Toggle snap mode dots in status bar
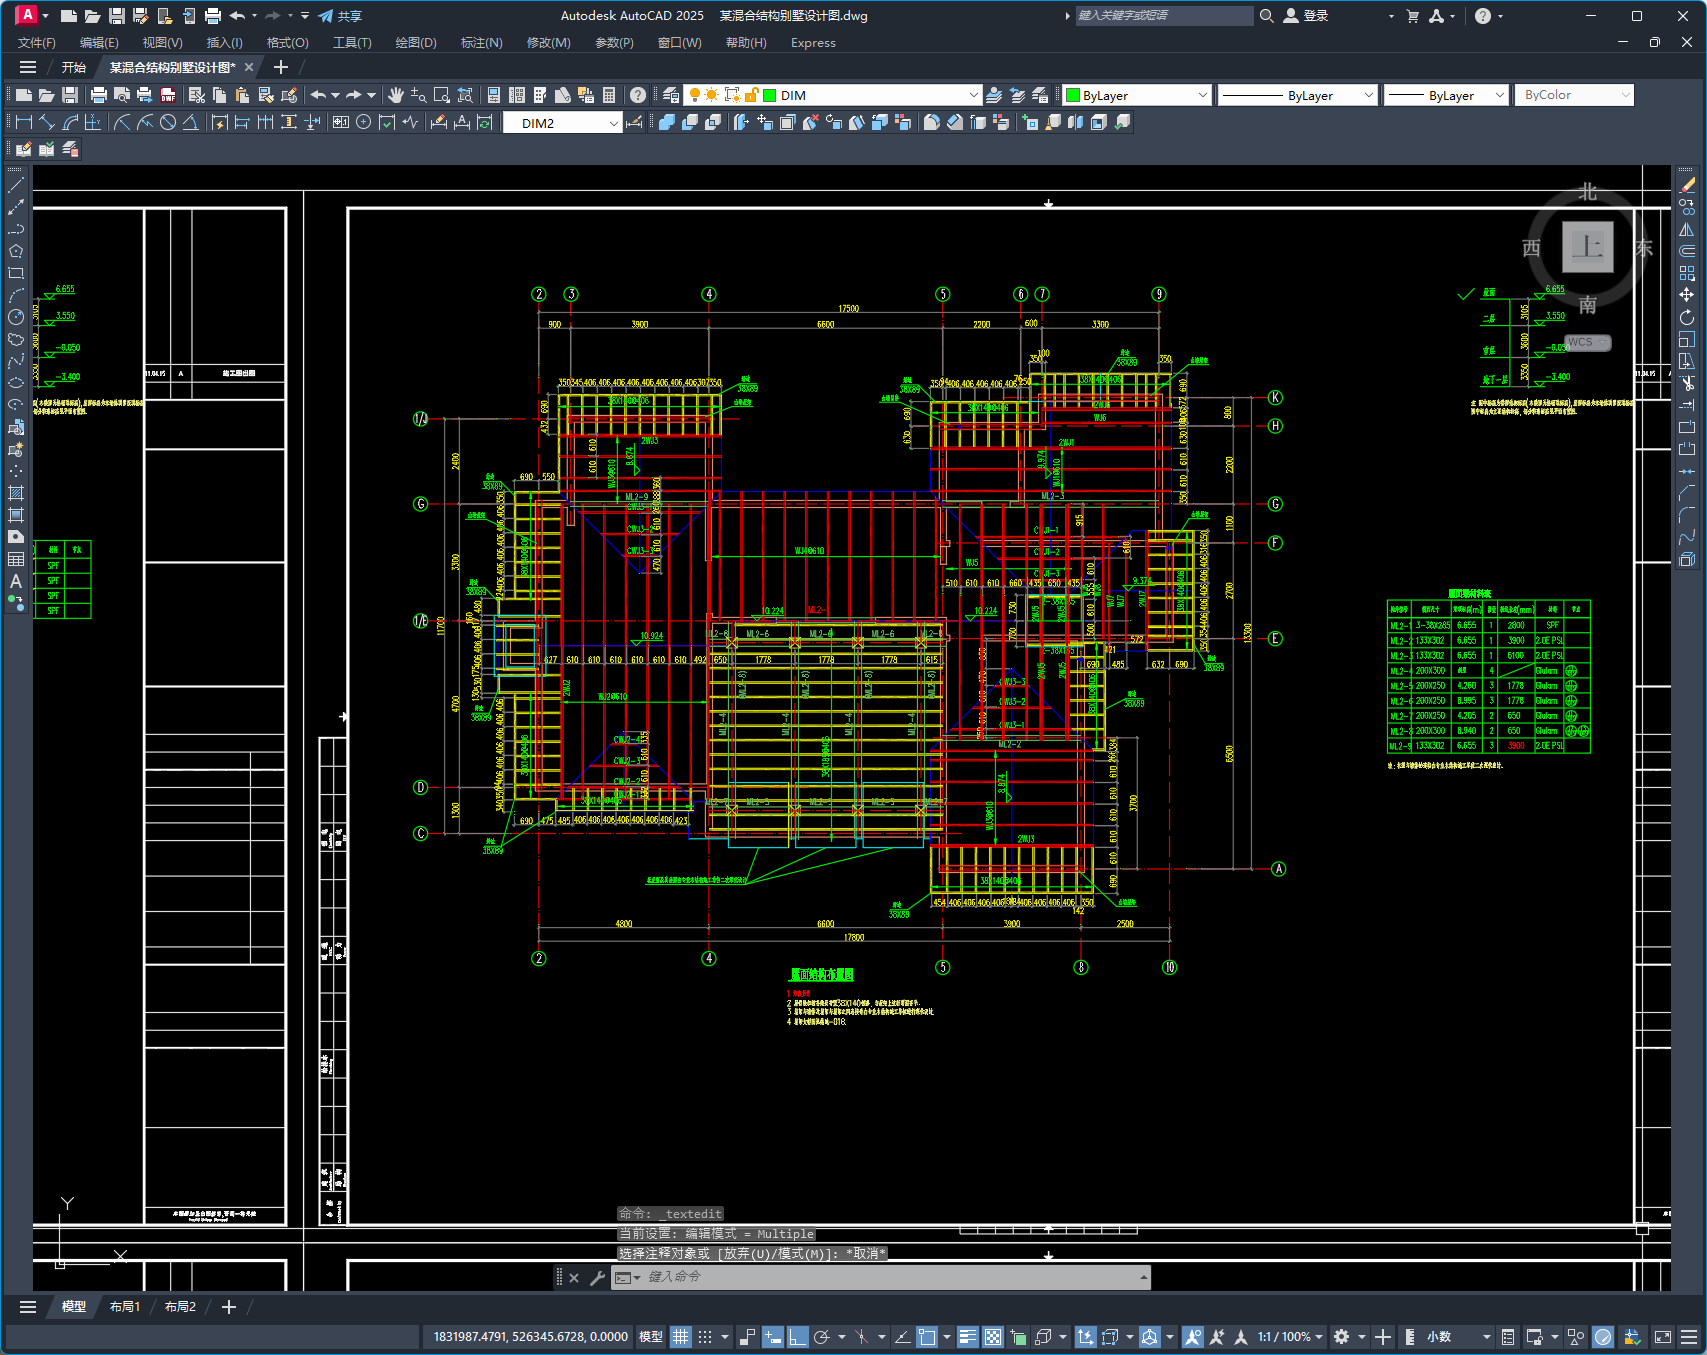Screen dimensions: 1707x1355 point(705,1337)
